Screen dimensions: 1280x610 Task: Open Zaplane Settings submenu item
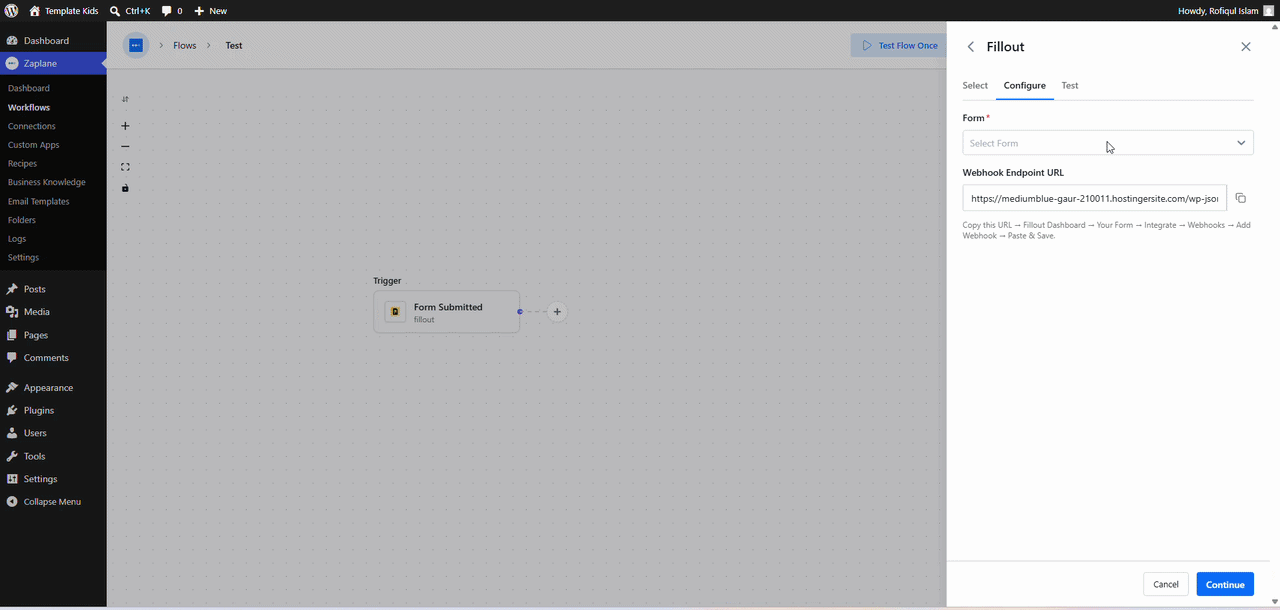click(24, 257)
